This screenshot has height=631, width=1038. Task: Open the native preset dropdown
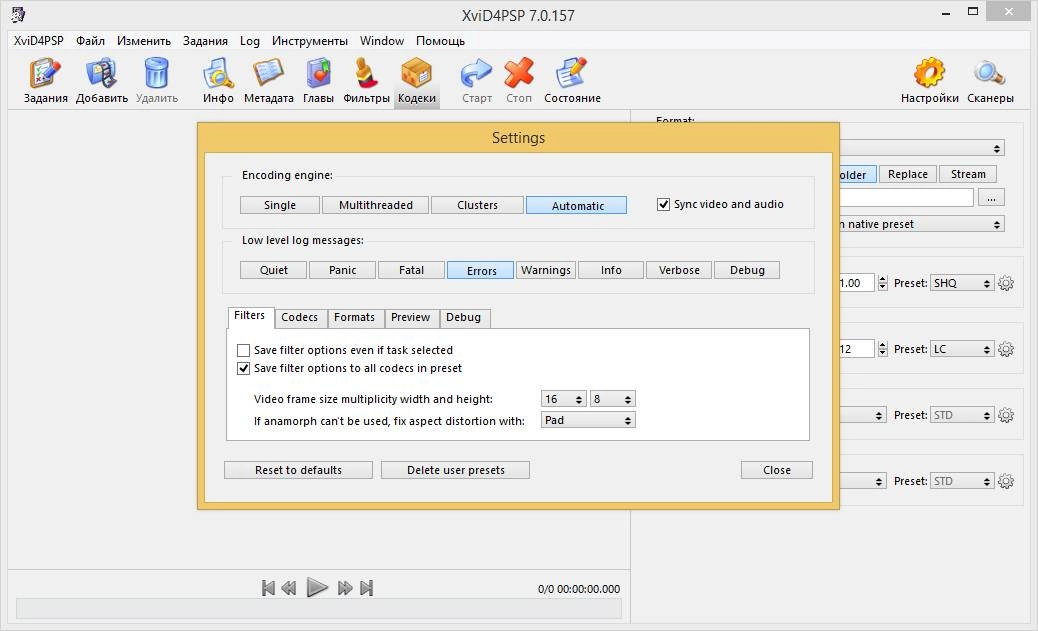click(x=921, y=224)
